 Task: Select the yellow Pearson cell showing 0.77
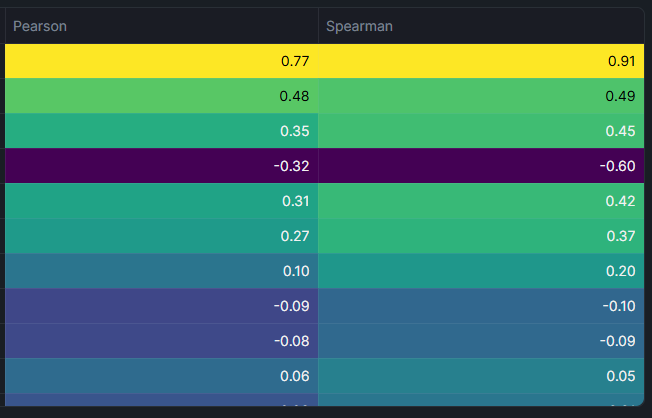(294, 61)
